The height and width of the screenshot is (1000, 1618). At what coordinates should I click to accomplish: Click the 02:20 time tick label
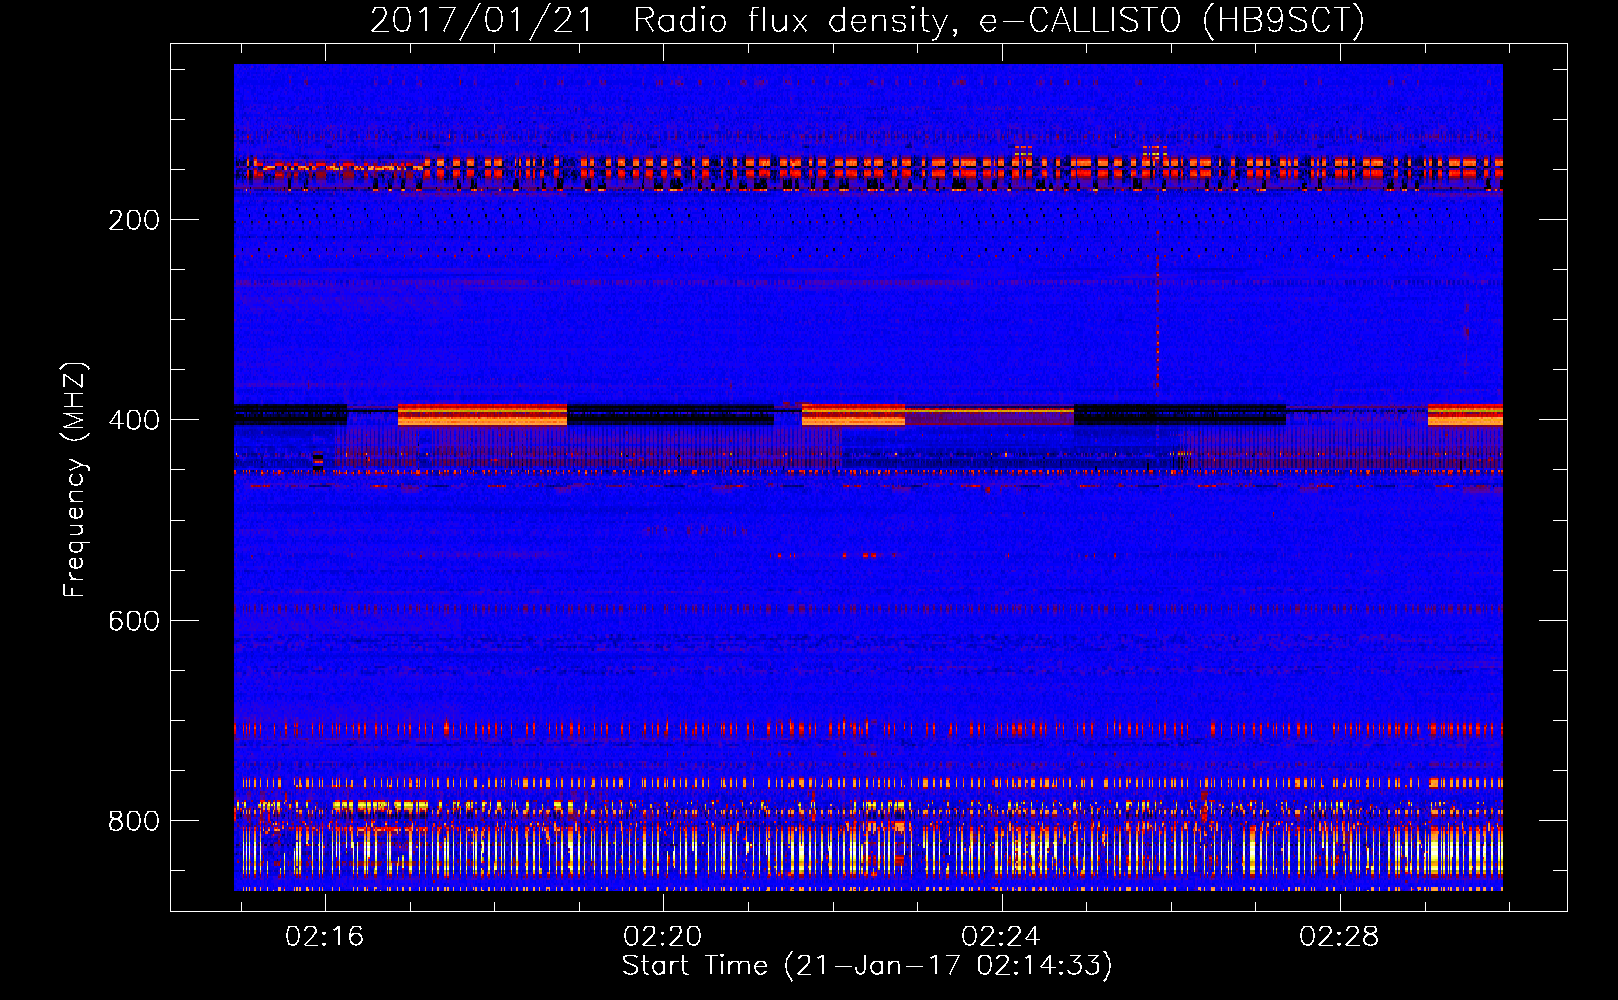pyautogui.click(x=662, y=937)
